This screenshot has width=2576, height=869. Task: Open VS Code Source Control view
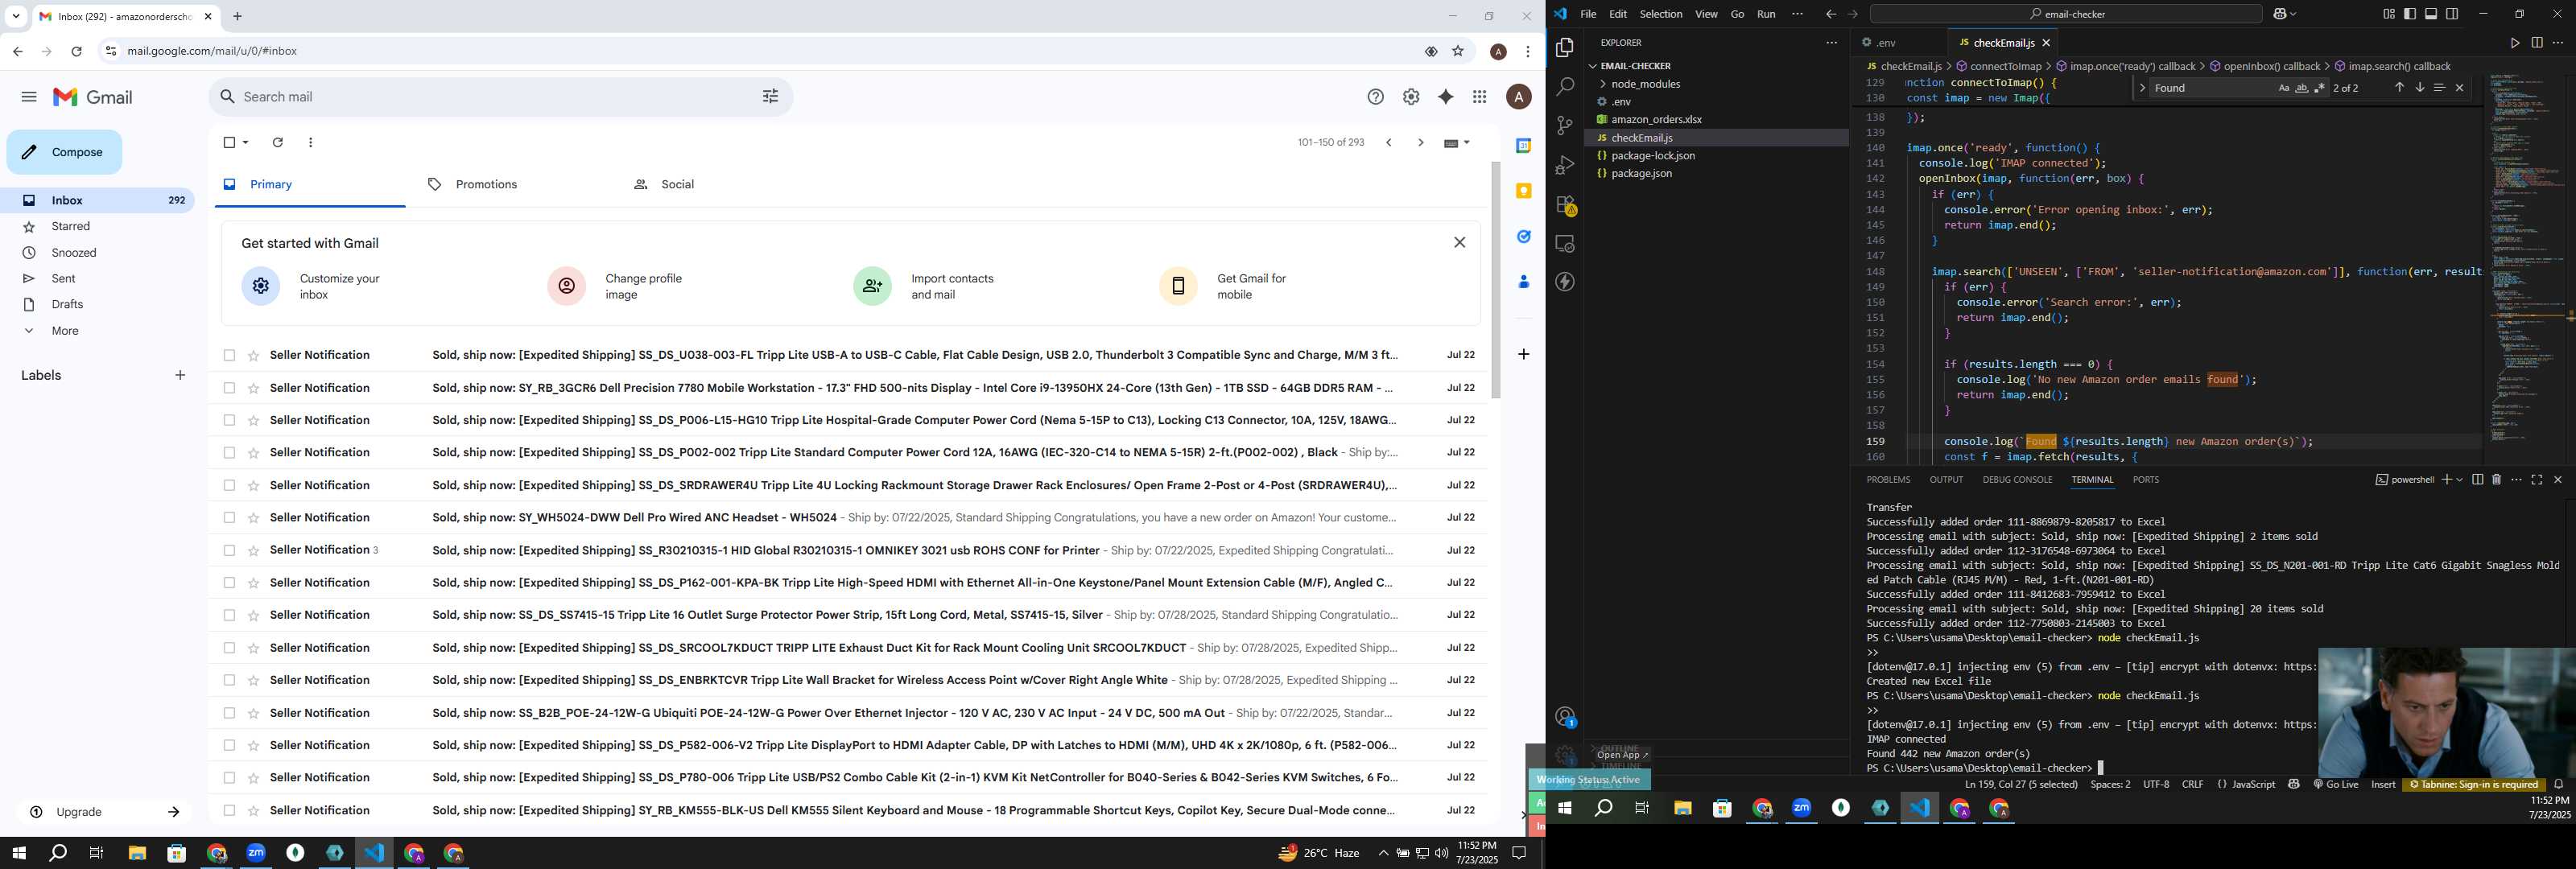click(1565, 126)
